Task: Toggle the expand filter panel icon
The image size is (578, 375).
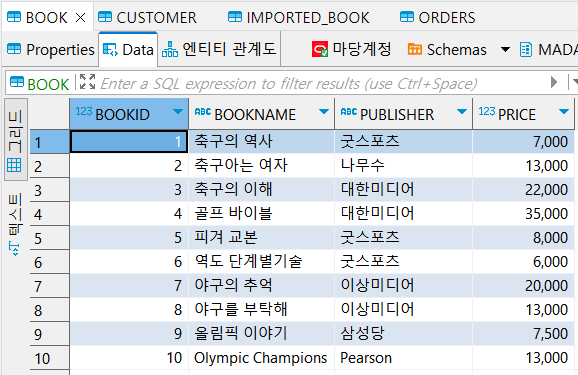Action: (87, 81)
